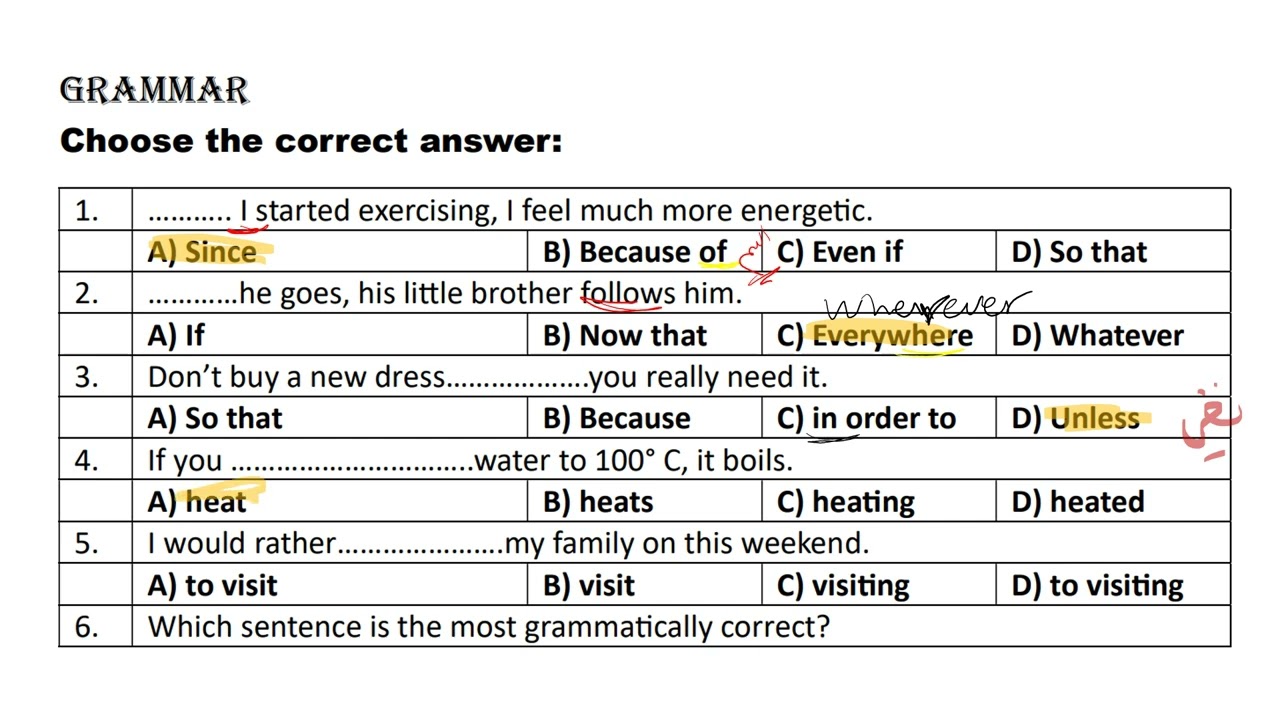Select option B) heats
This screenshot has height=720, width=1280.
click(598, 501)
